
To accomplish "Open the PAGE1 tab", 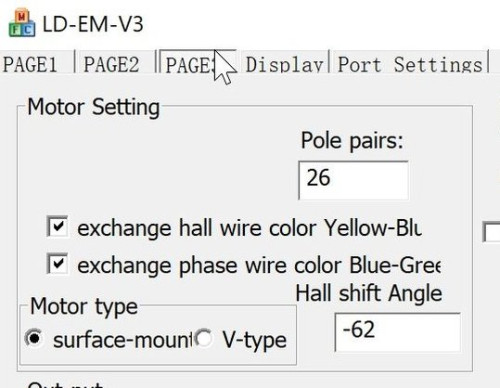I will 30,64.
